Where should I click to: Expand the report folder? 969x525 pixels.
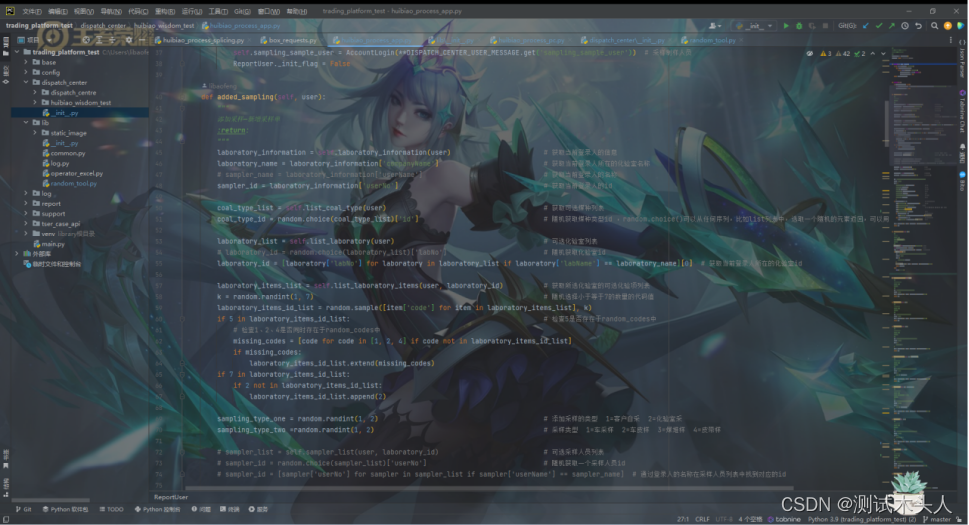pyautogui.click(x=26, y=203)
